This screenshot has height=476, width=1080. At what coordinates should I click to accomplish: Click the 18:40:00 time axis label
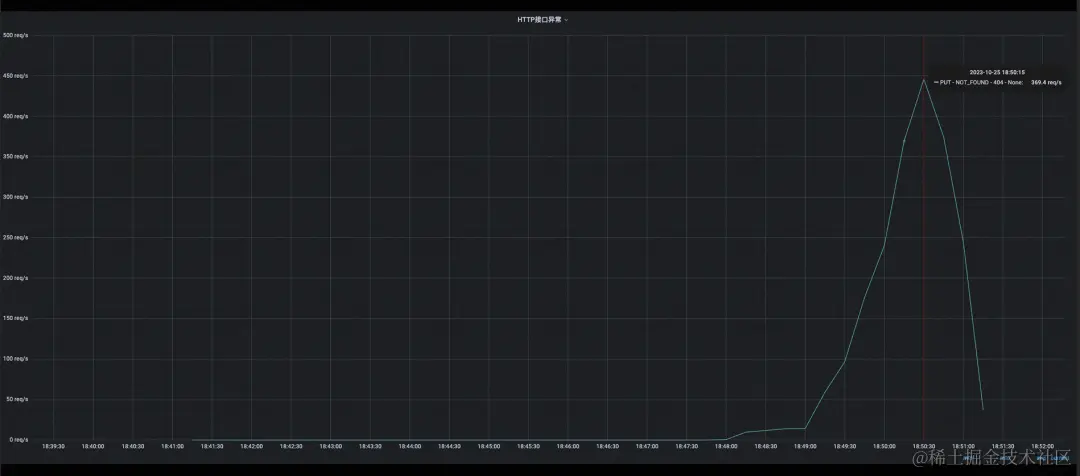93,446
